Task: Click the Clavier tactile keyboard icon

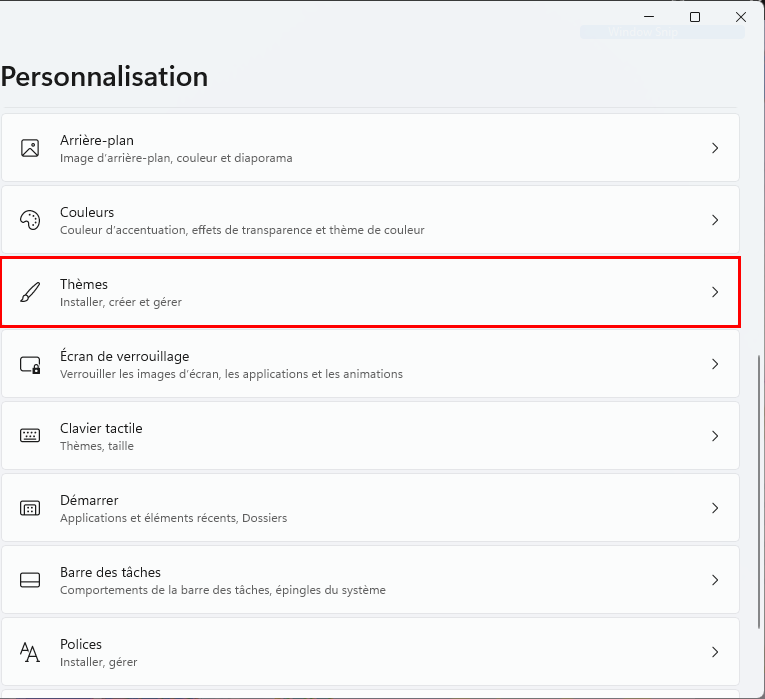Action: click(x=30, y=436)
